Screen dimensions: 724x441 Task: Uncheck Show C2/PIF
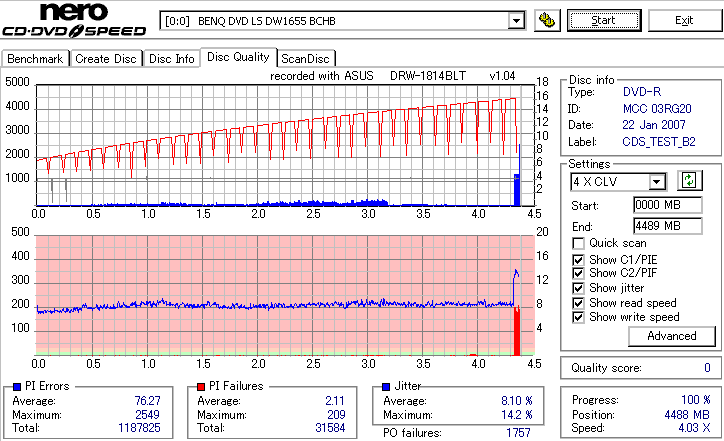click(x=578, y=273)
